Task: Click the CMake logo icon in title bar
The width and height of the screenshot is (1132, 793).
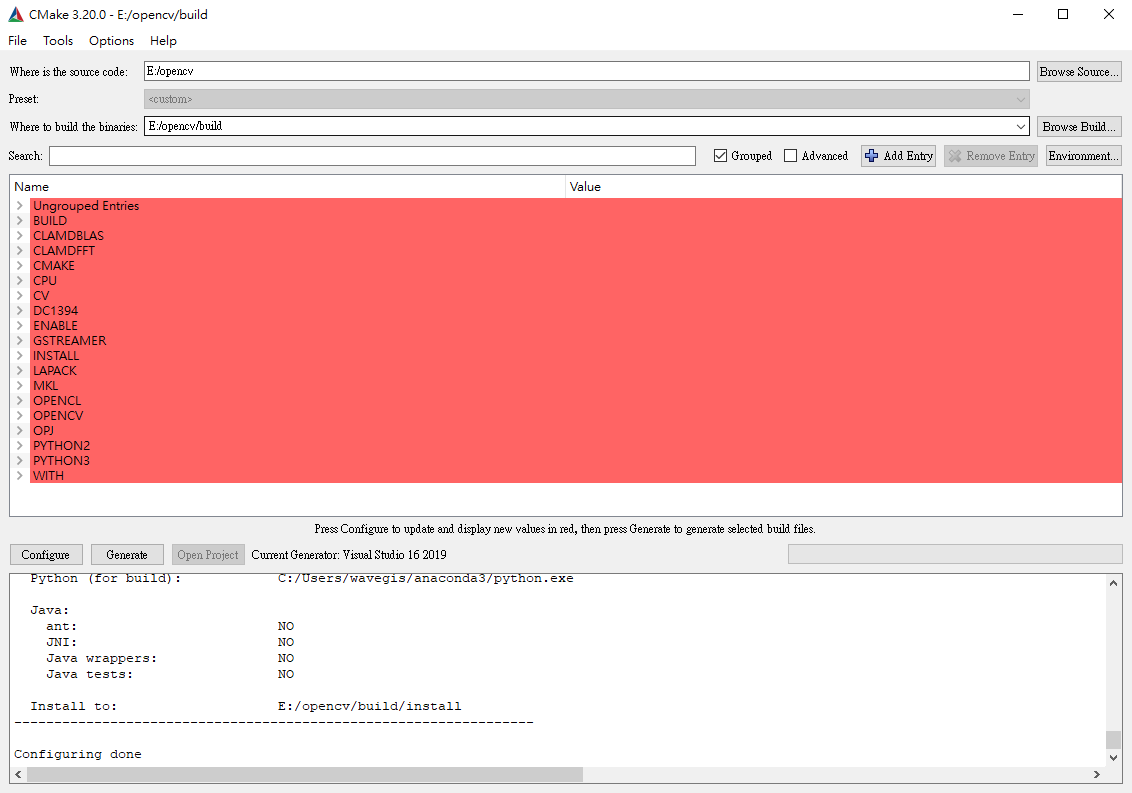Action: pos(16,14)
